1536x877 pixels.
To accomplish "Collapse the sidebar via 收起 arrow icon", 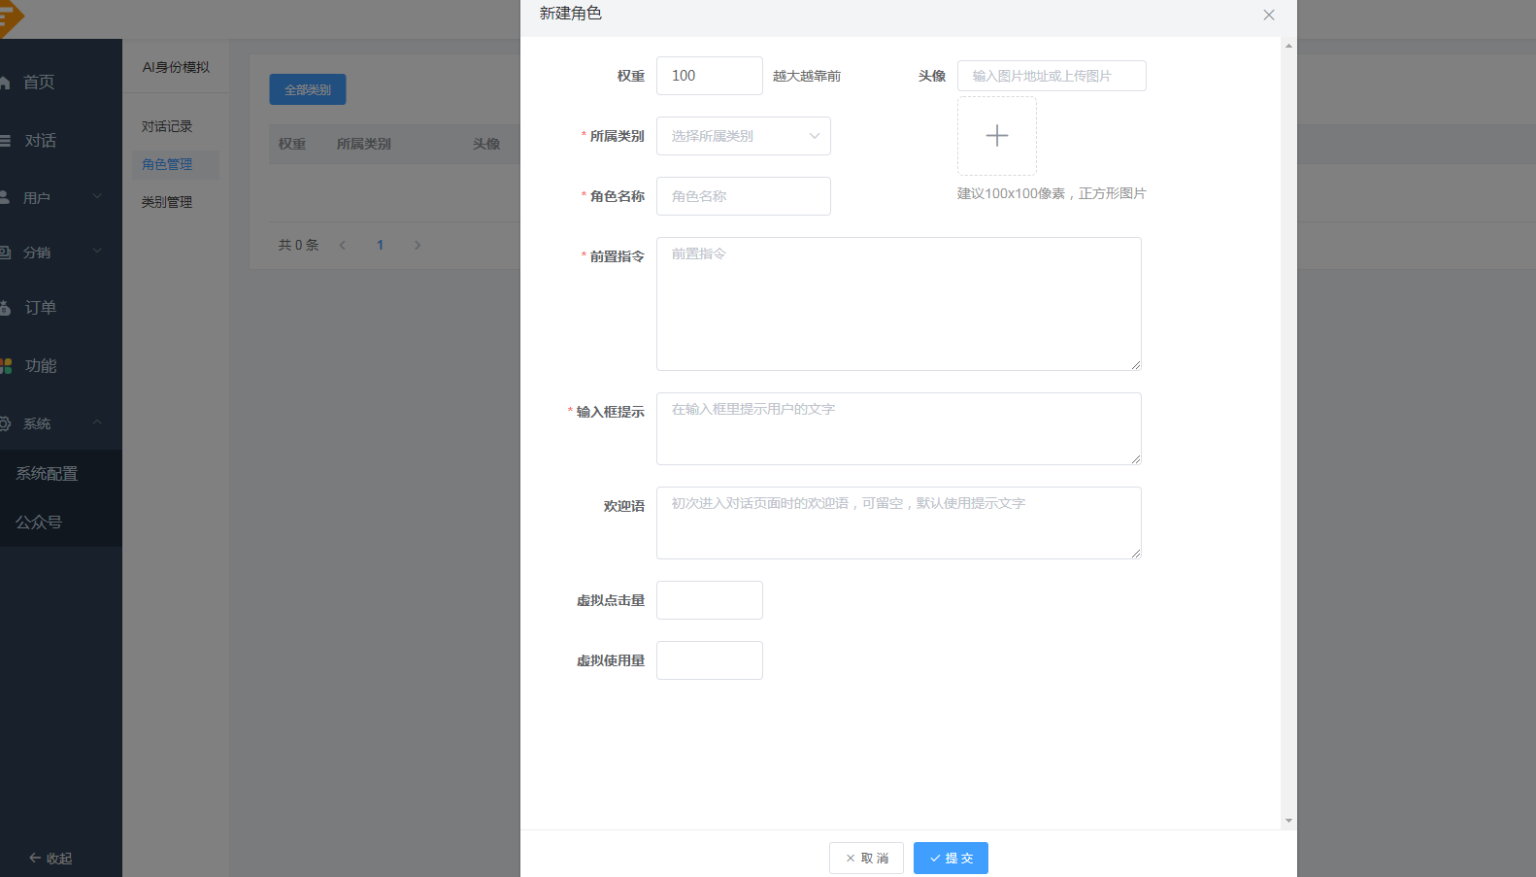I will (35, 858).
